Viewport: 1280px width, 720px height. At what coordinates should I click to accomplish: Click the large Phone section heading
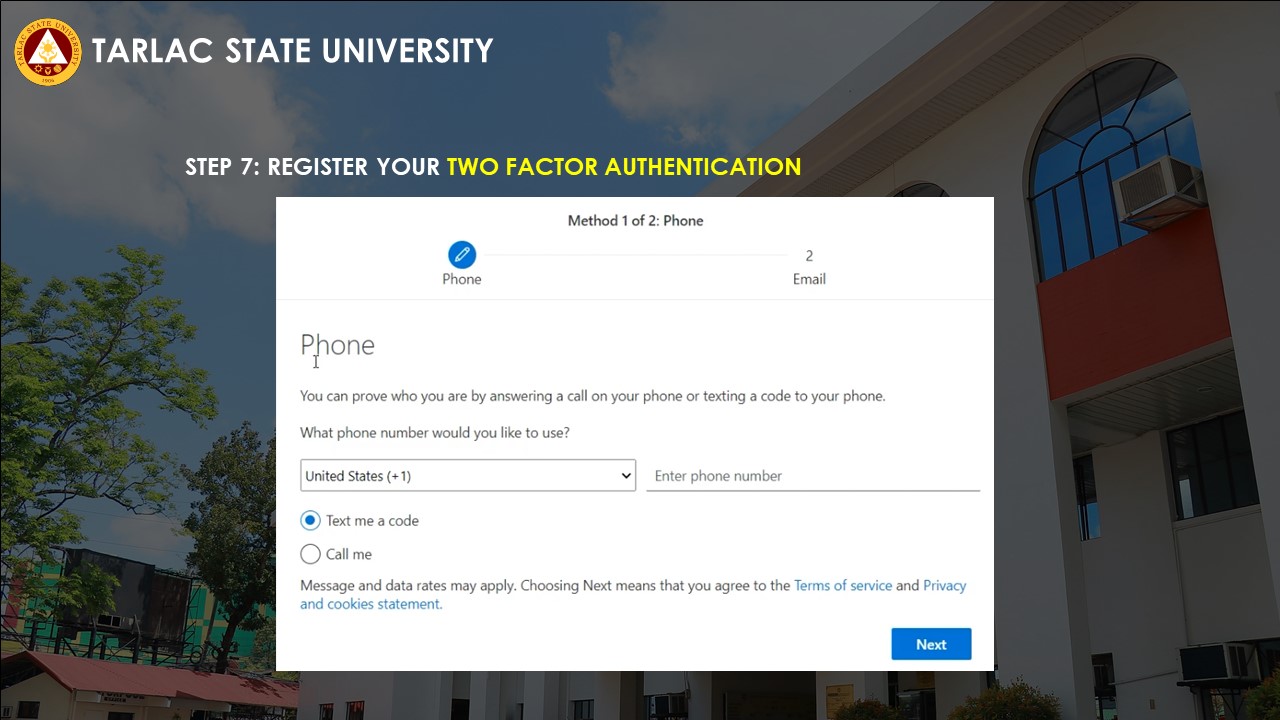pos(338,345)
